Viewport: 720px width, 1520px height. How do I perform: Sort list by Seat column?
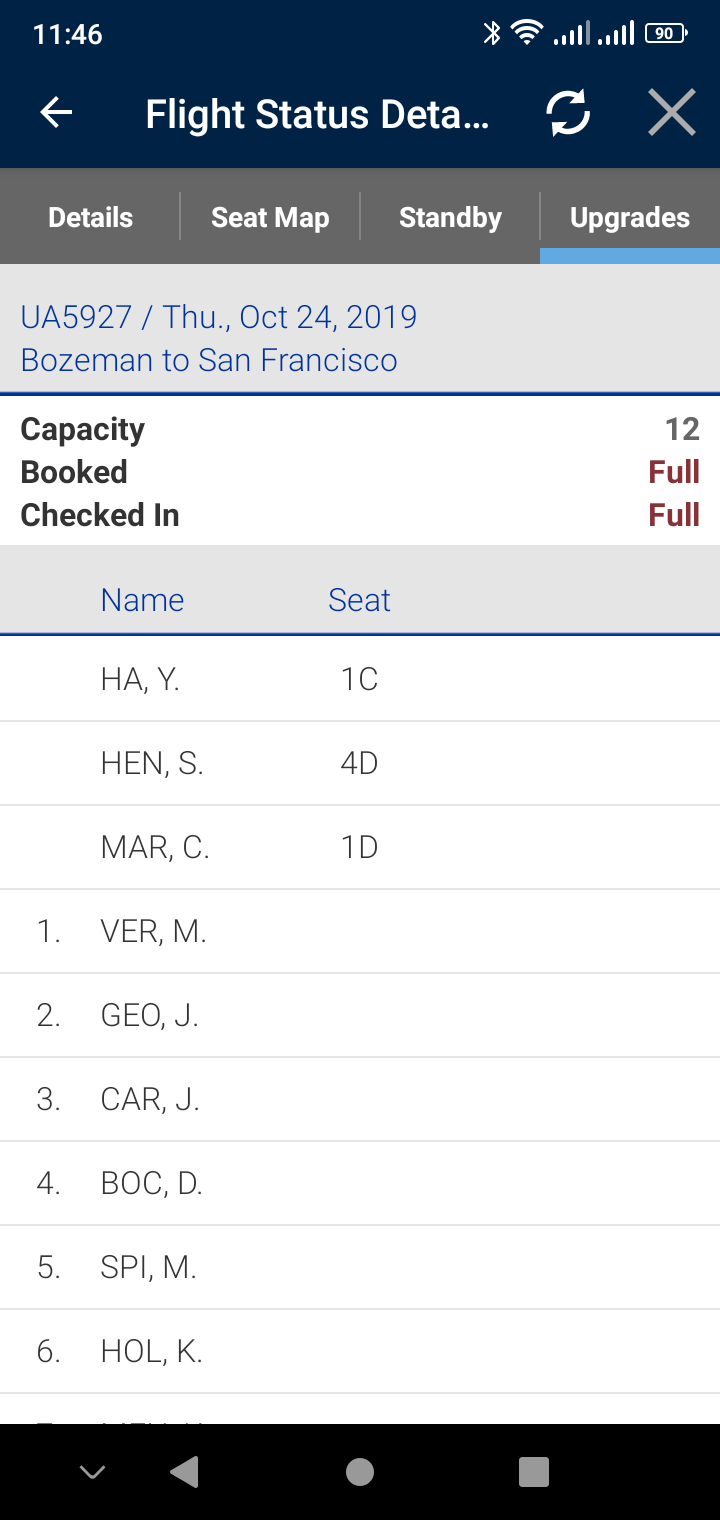[359, 600]
